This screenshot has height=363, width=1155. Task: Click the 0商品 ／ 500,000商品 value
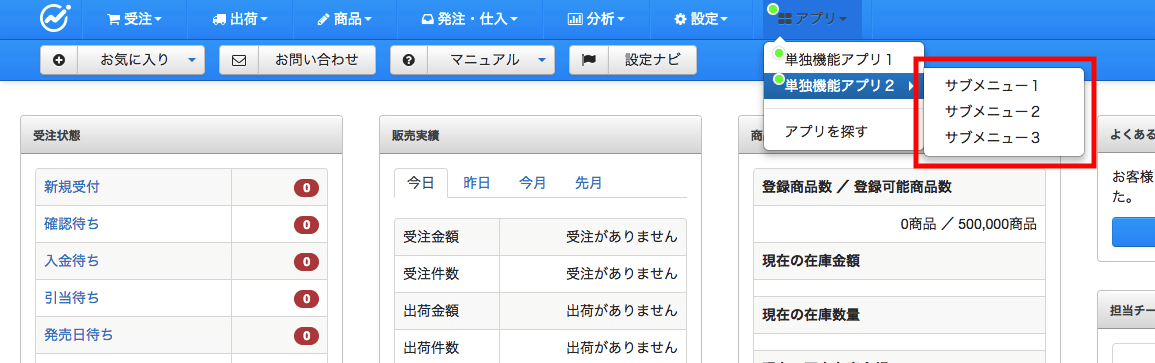tap(968, 224)
